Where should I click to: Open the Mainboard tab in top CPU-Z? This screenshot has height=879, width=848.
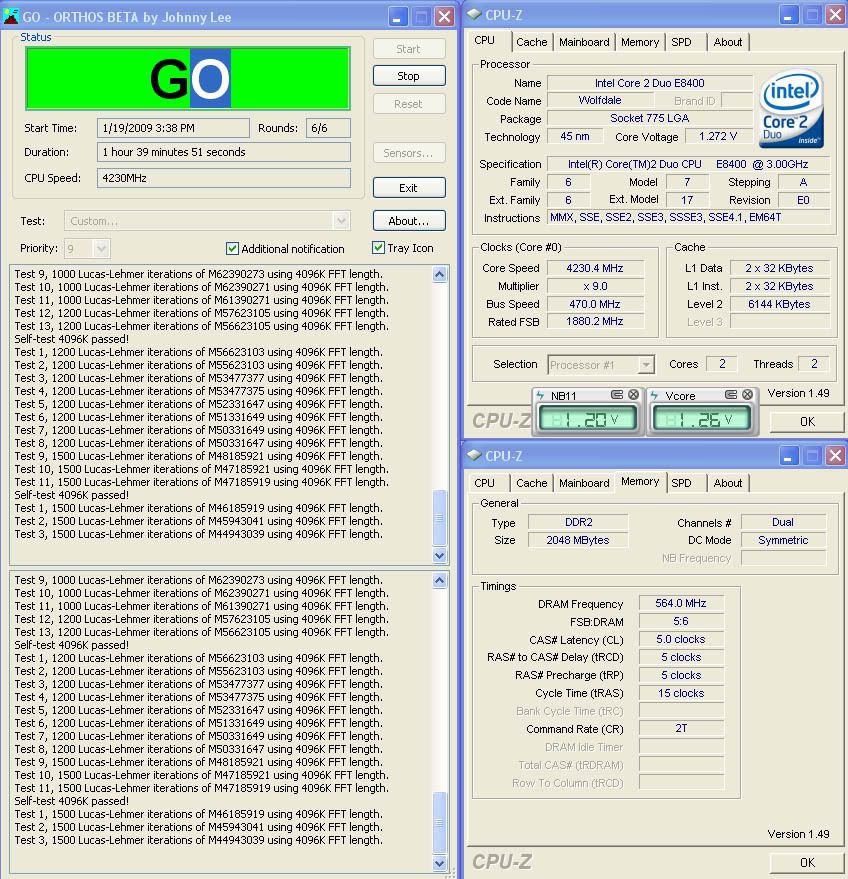[584, 42]
